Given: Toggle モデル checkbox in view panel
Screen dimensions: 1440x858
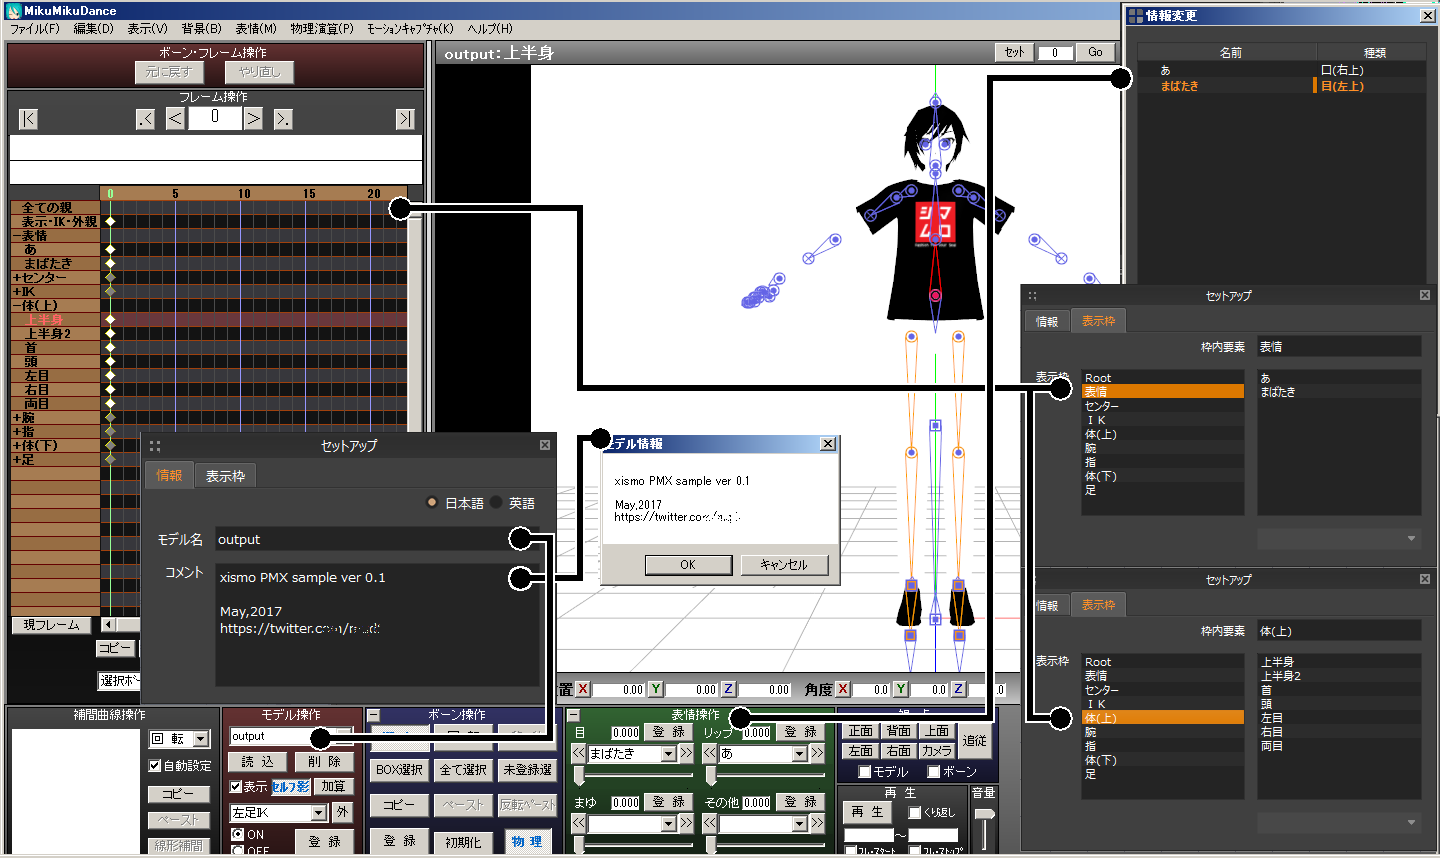Looking at the screenshot, I should click(x=865, y=772).
